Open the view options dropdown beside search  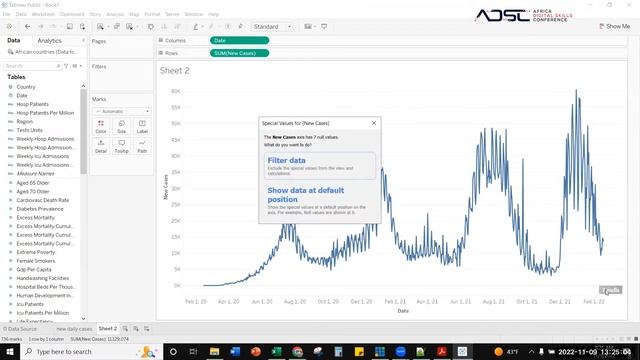77,66
